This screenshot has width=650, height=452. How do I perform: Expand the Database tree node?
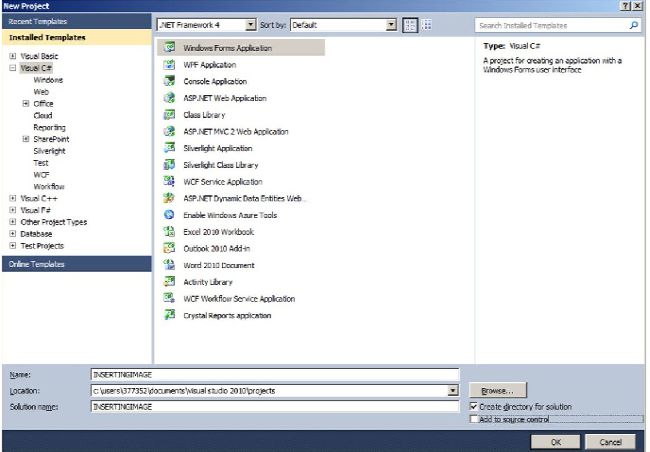click(x=13, y=233)
